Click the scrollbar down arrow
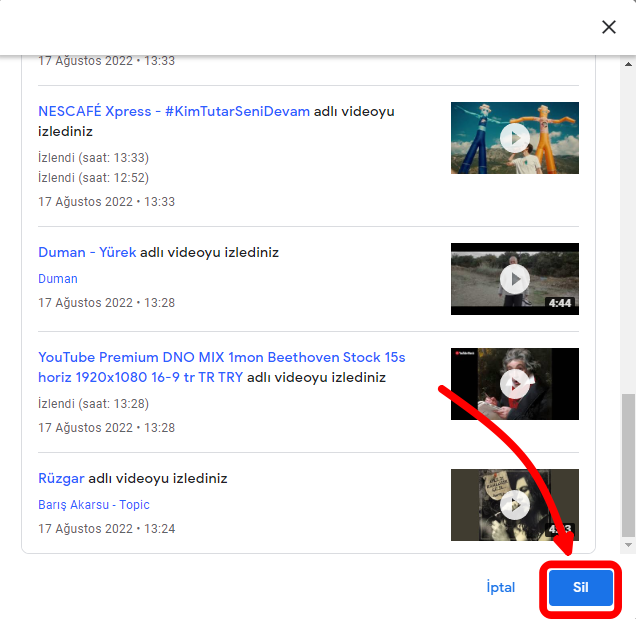636x619 pixels. pos(628,545)
